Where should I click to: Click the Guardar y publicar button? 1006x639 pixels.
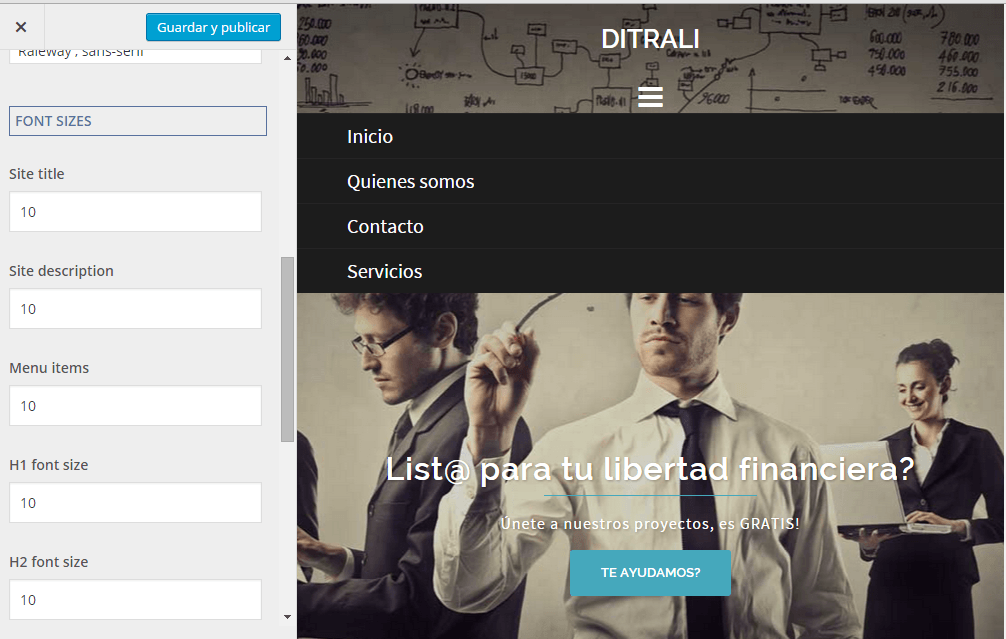point(213,28)
